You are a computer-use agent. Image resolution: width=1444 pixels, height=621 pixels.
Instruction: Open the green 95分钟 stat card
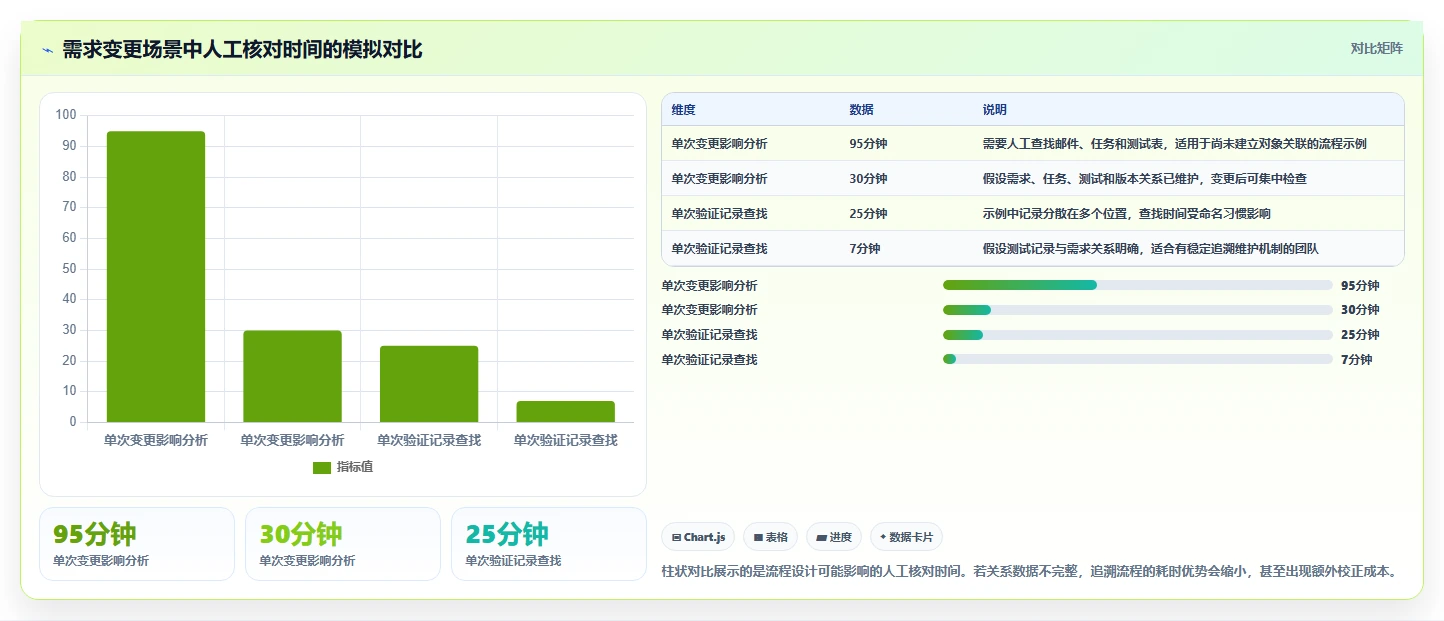click(137, 544)
